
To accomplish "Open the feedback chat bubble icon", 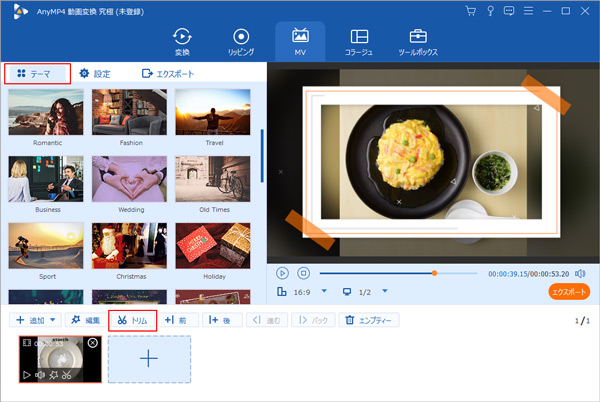I will tap(508, 11).
